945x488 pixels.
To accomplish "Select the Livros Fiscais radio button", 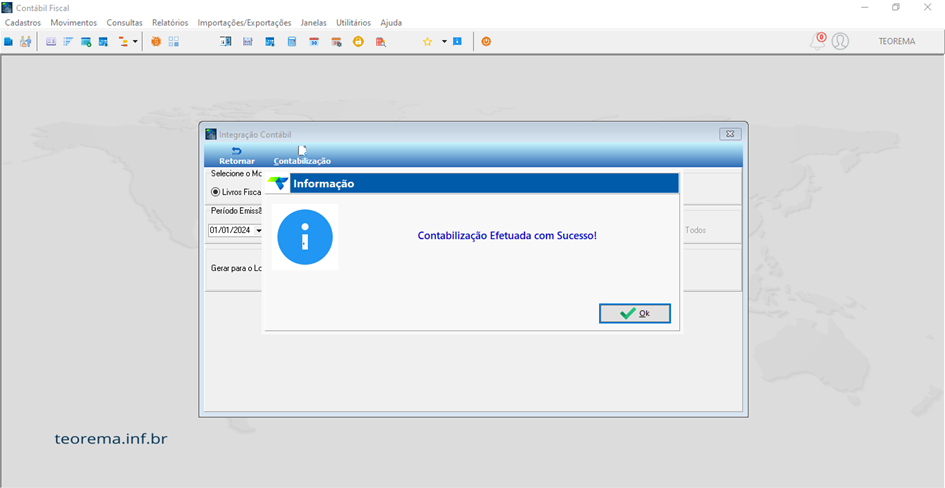I will (215, 192).
